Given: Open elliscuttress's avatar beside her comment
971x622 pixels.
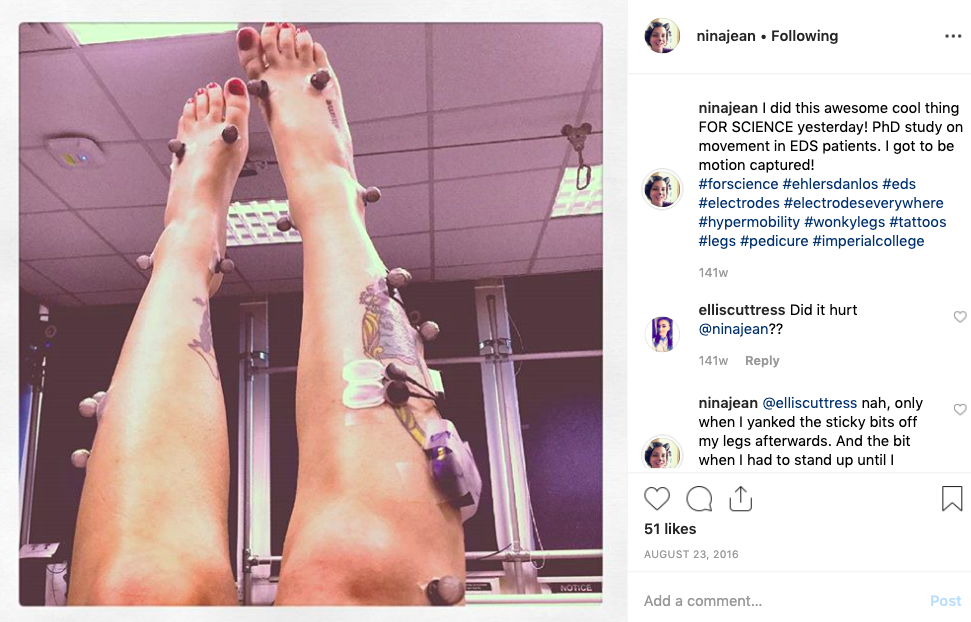Looking at the screenshot, I should (x=662, y=334).
